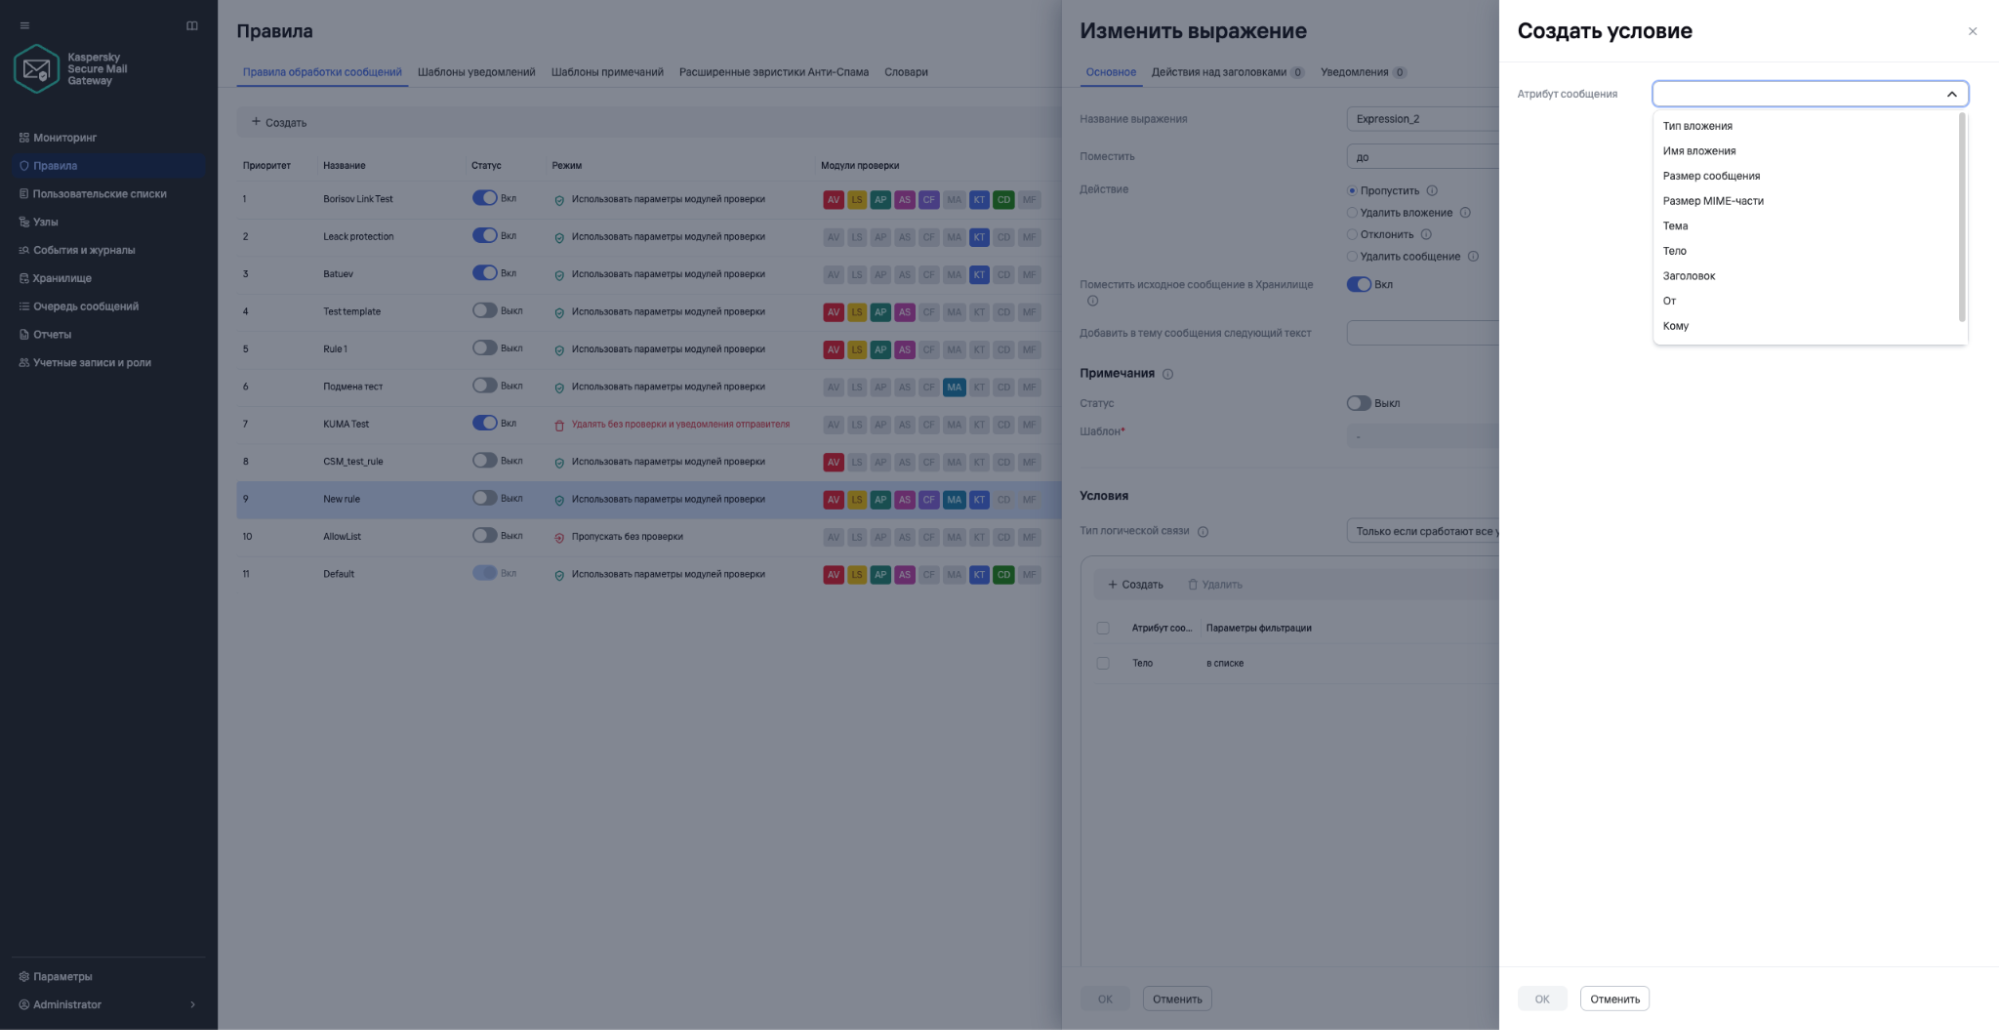
Task: Switch to Шаблоны уведомлений tab
Action: (476, 72)
